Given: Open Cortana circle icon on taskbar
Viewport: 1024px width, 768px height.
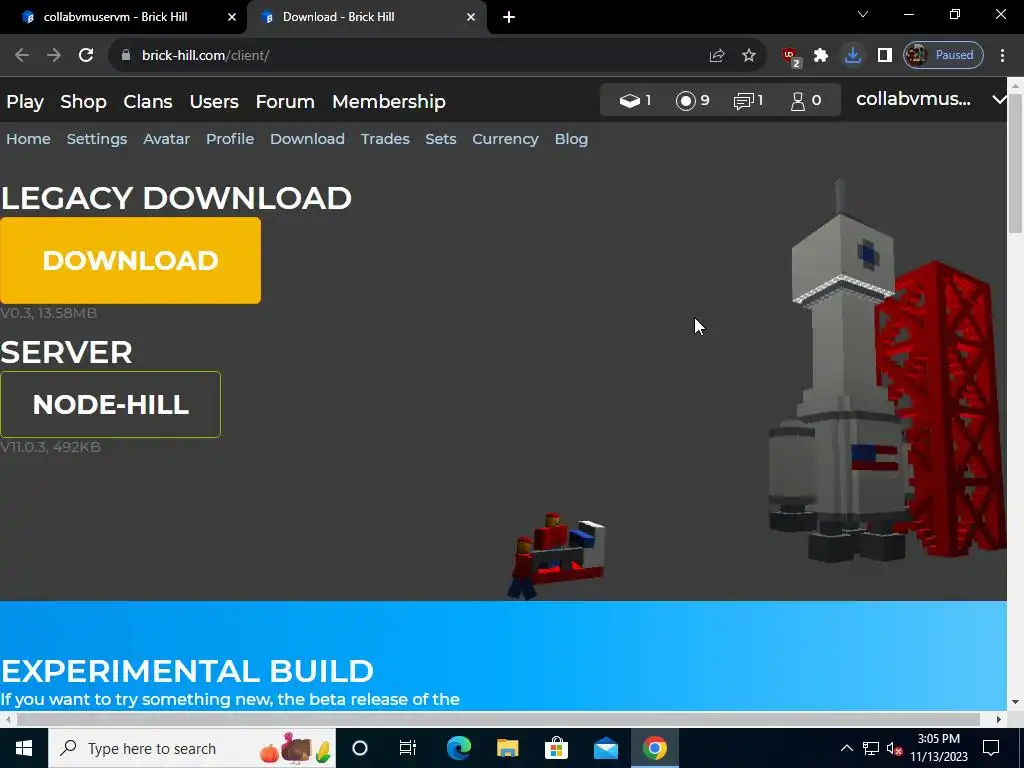Looking at the screenshot, I should (x=360, y=748).
